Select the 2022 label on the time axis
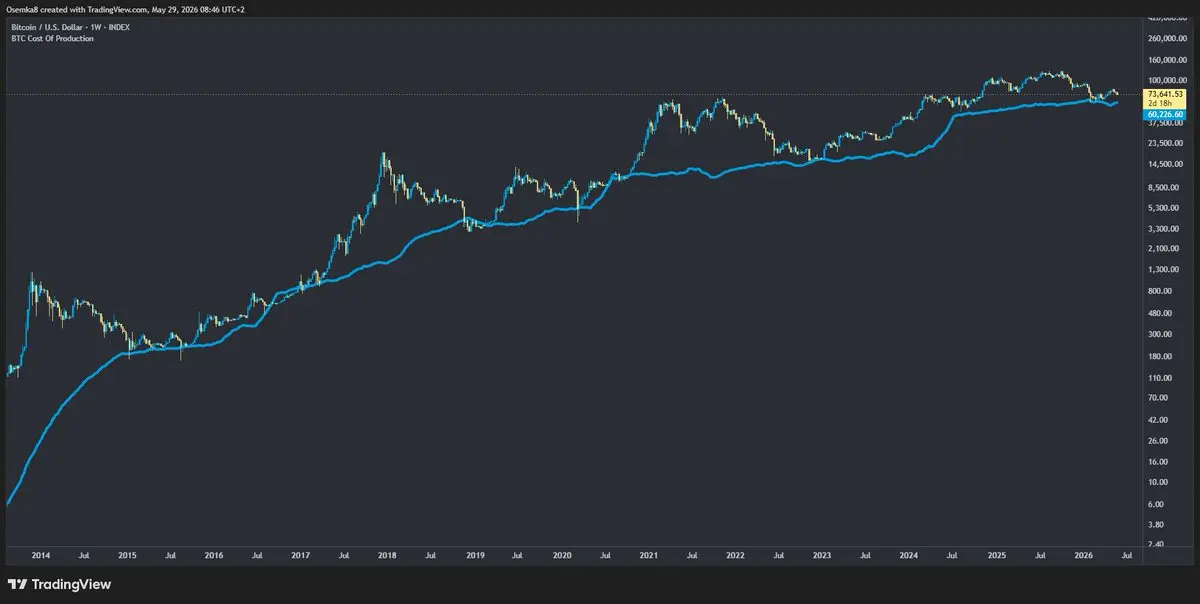The image size is (1200, 604). click(x=735, y=553)
